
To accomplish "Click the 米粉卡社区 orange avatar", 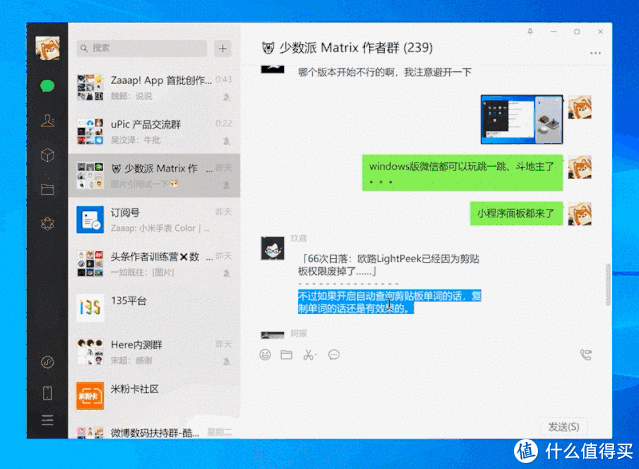I will click(90, 396).
